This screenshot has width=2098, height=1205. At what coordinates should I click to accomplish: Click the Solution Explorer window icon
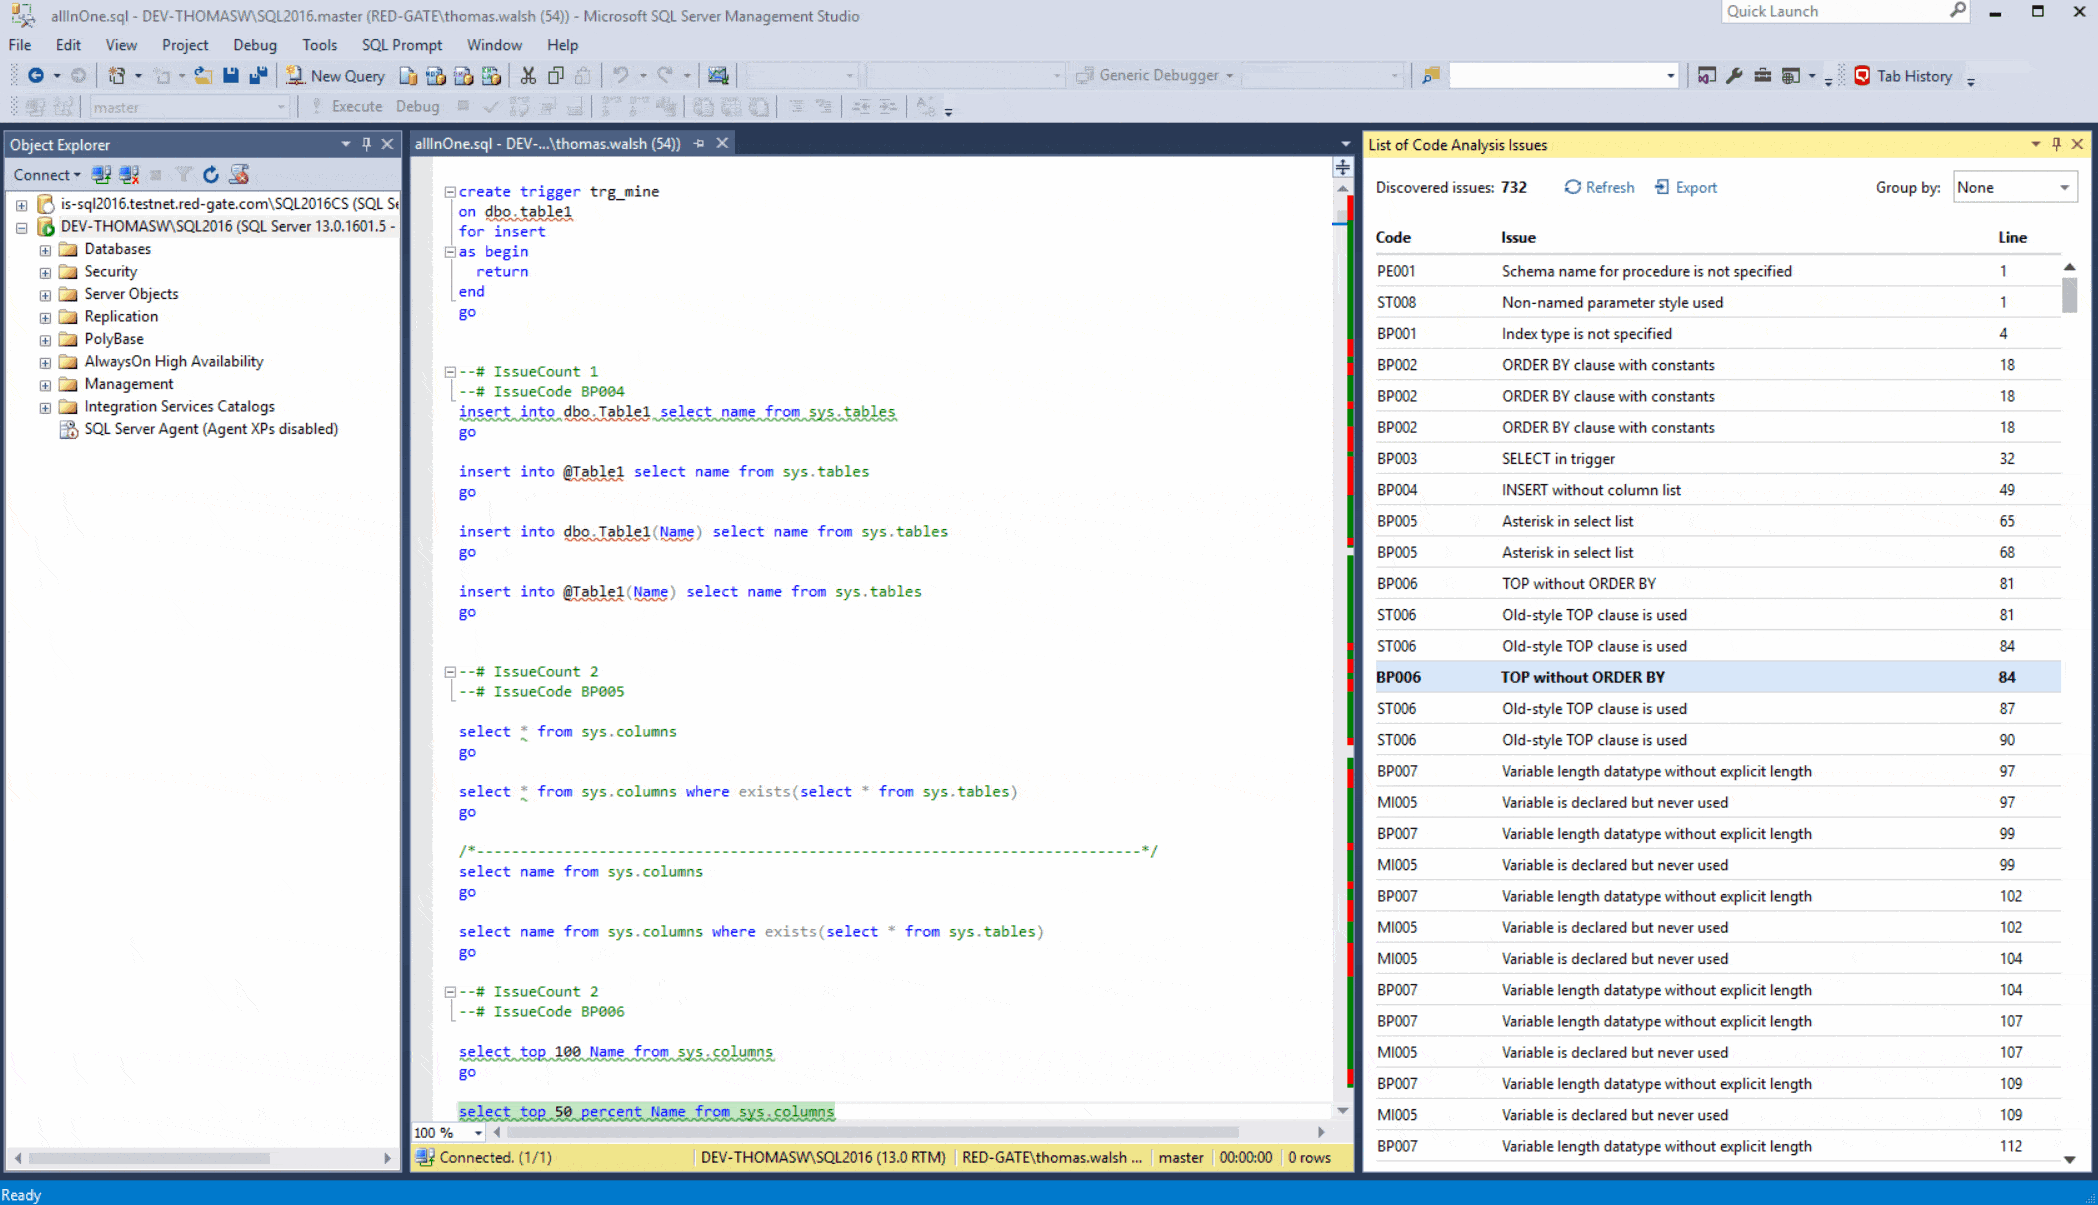[1706, 75]
